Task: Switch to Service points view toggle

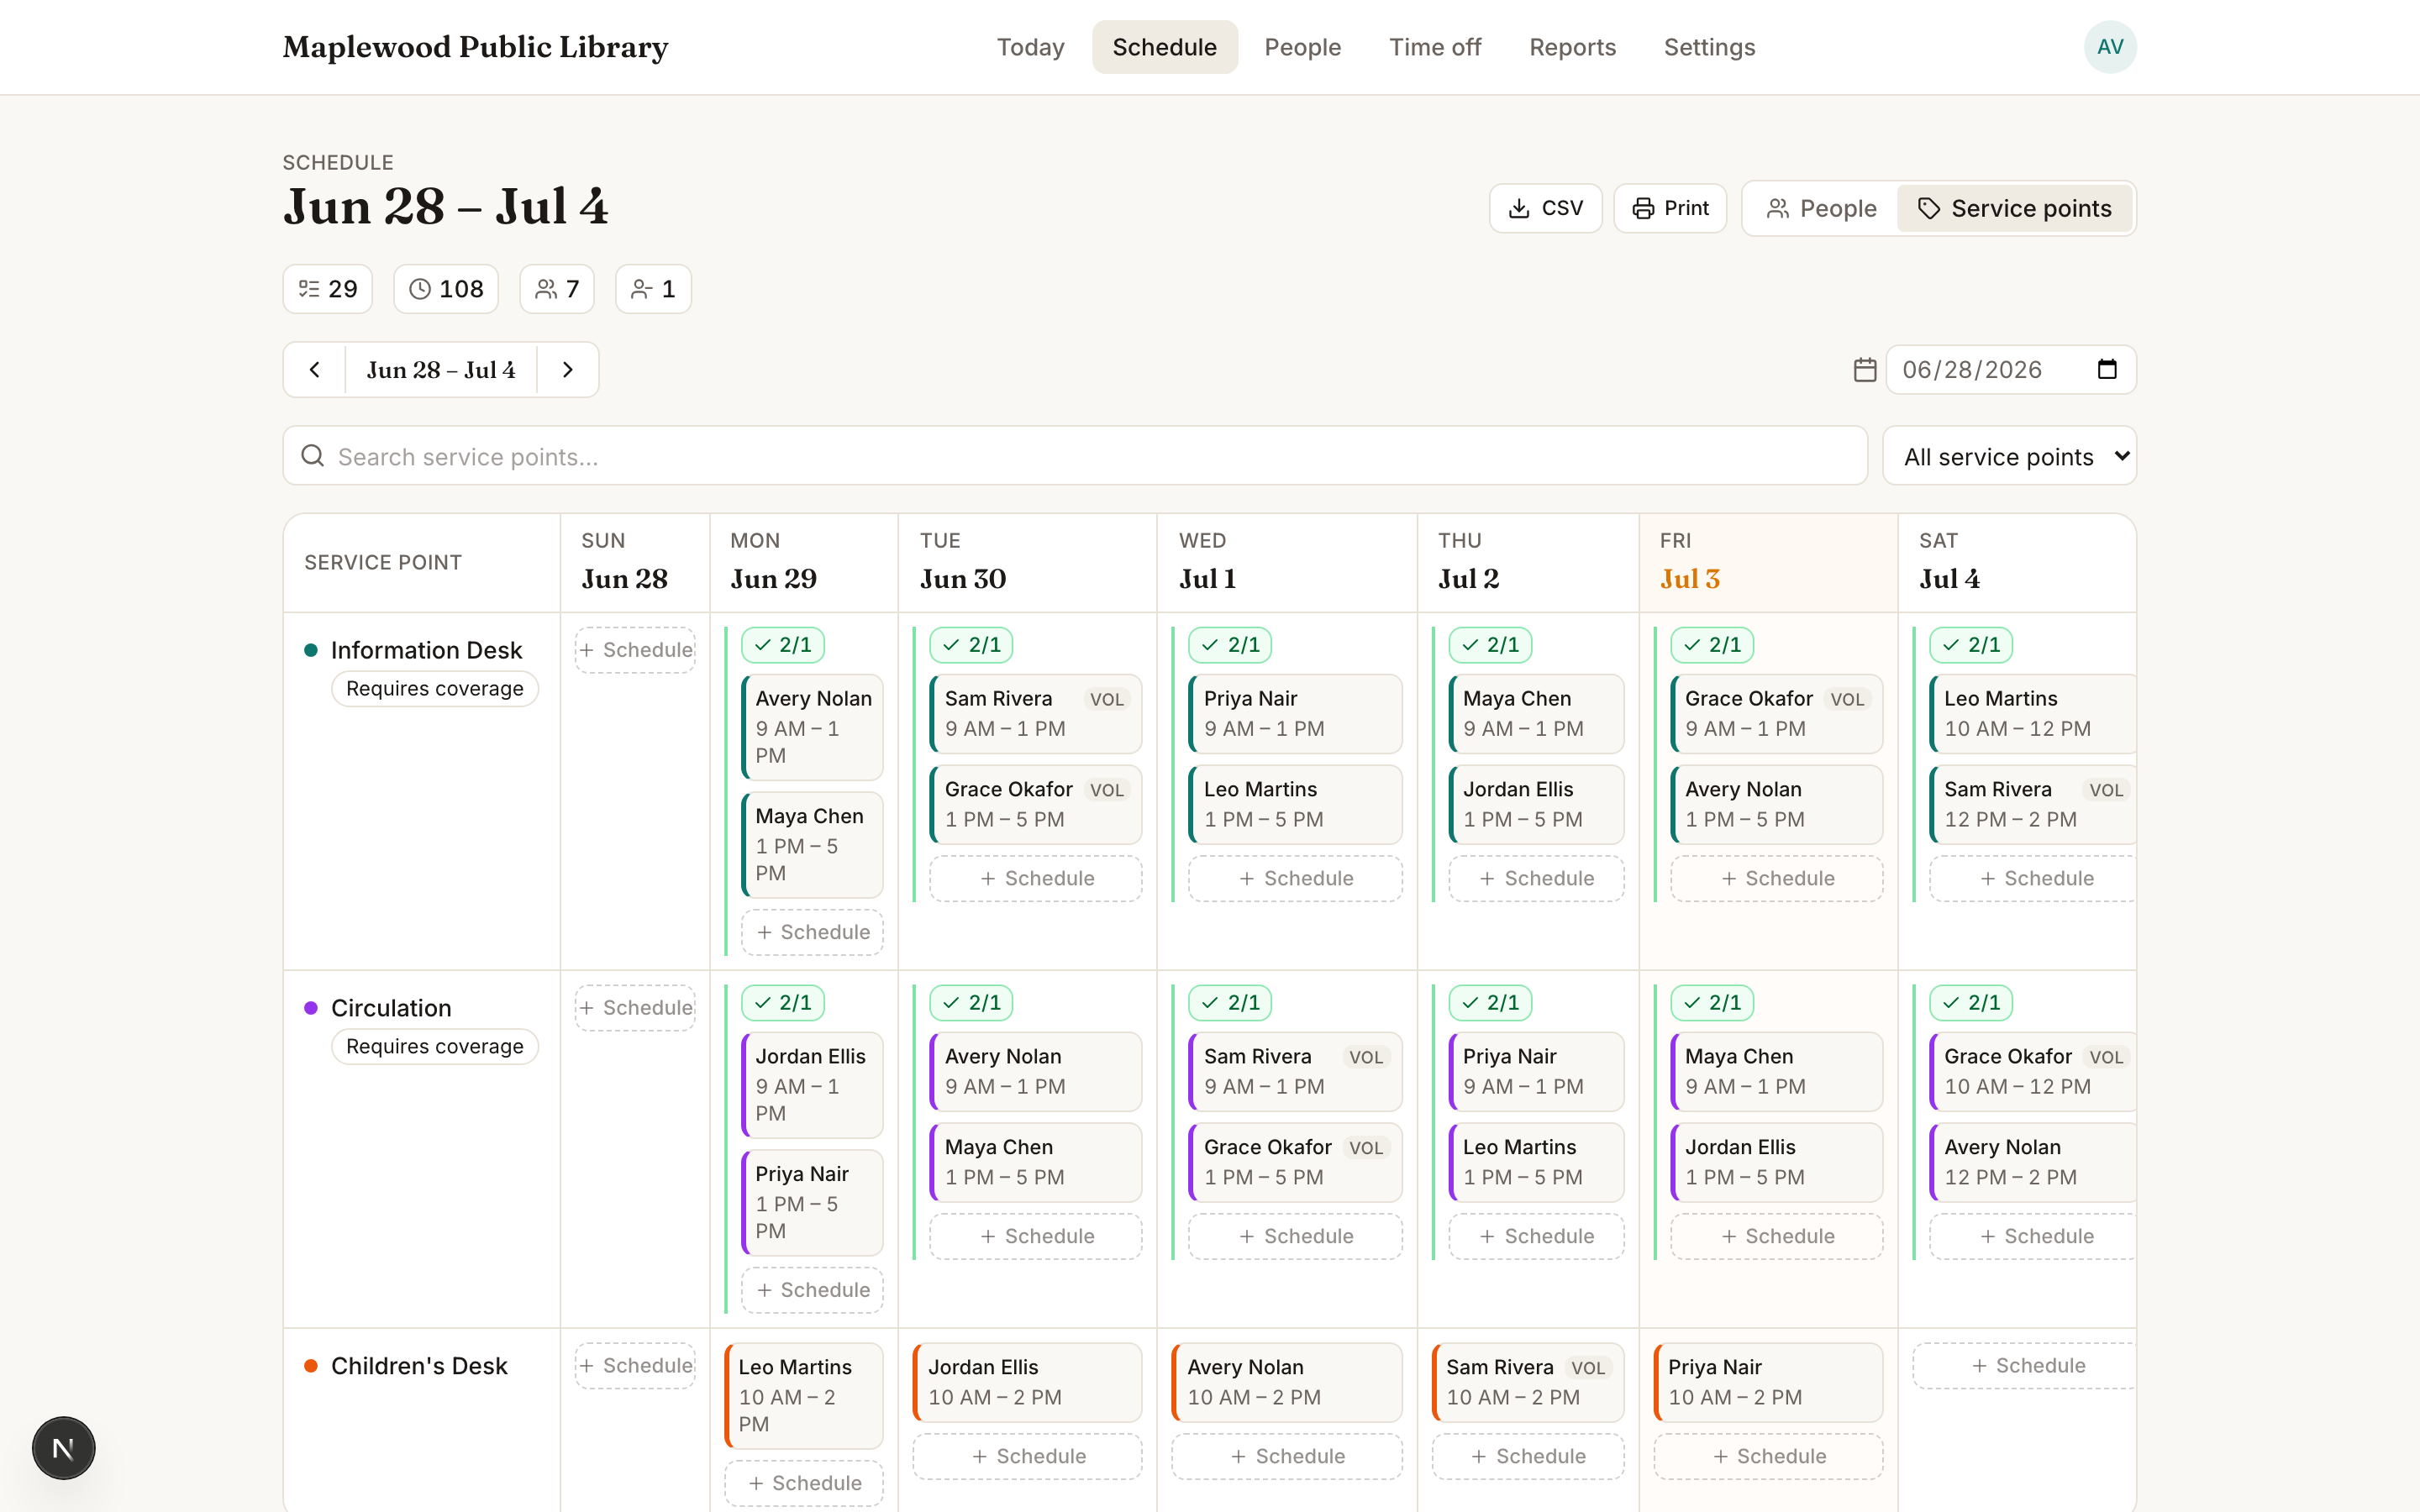Action: 2015,208
